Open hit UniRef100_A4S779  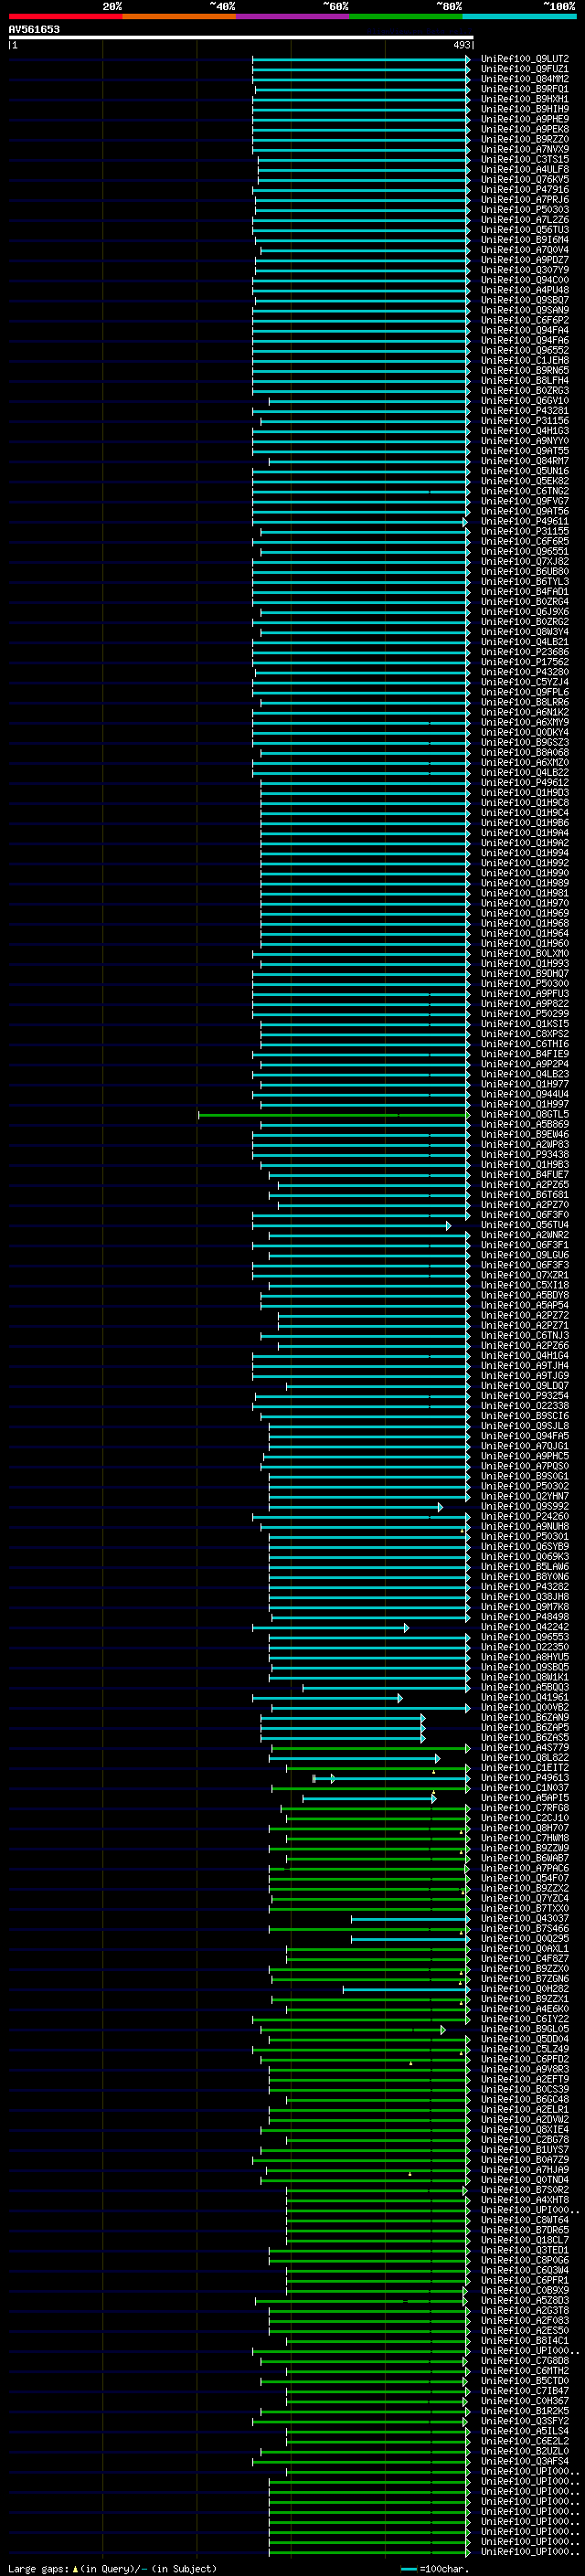525,1747
